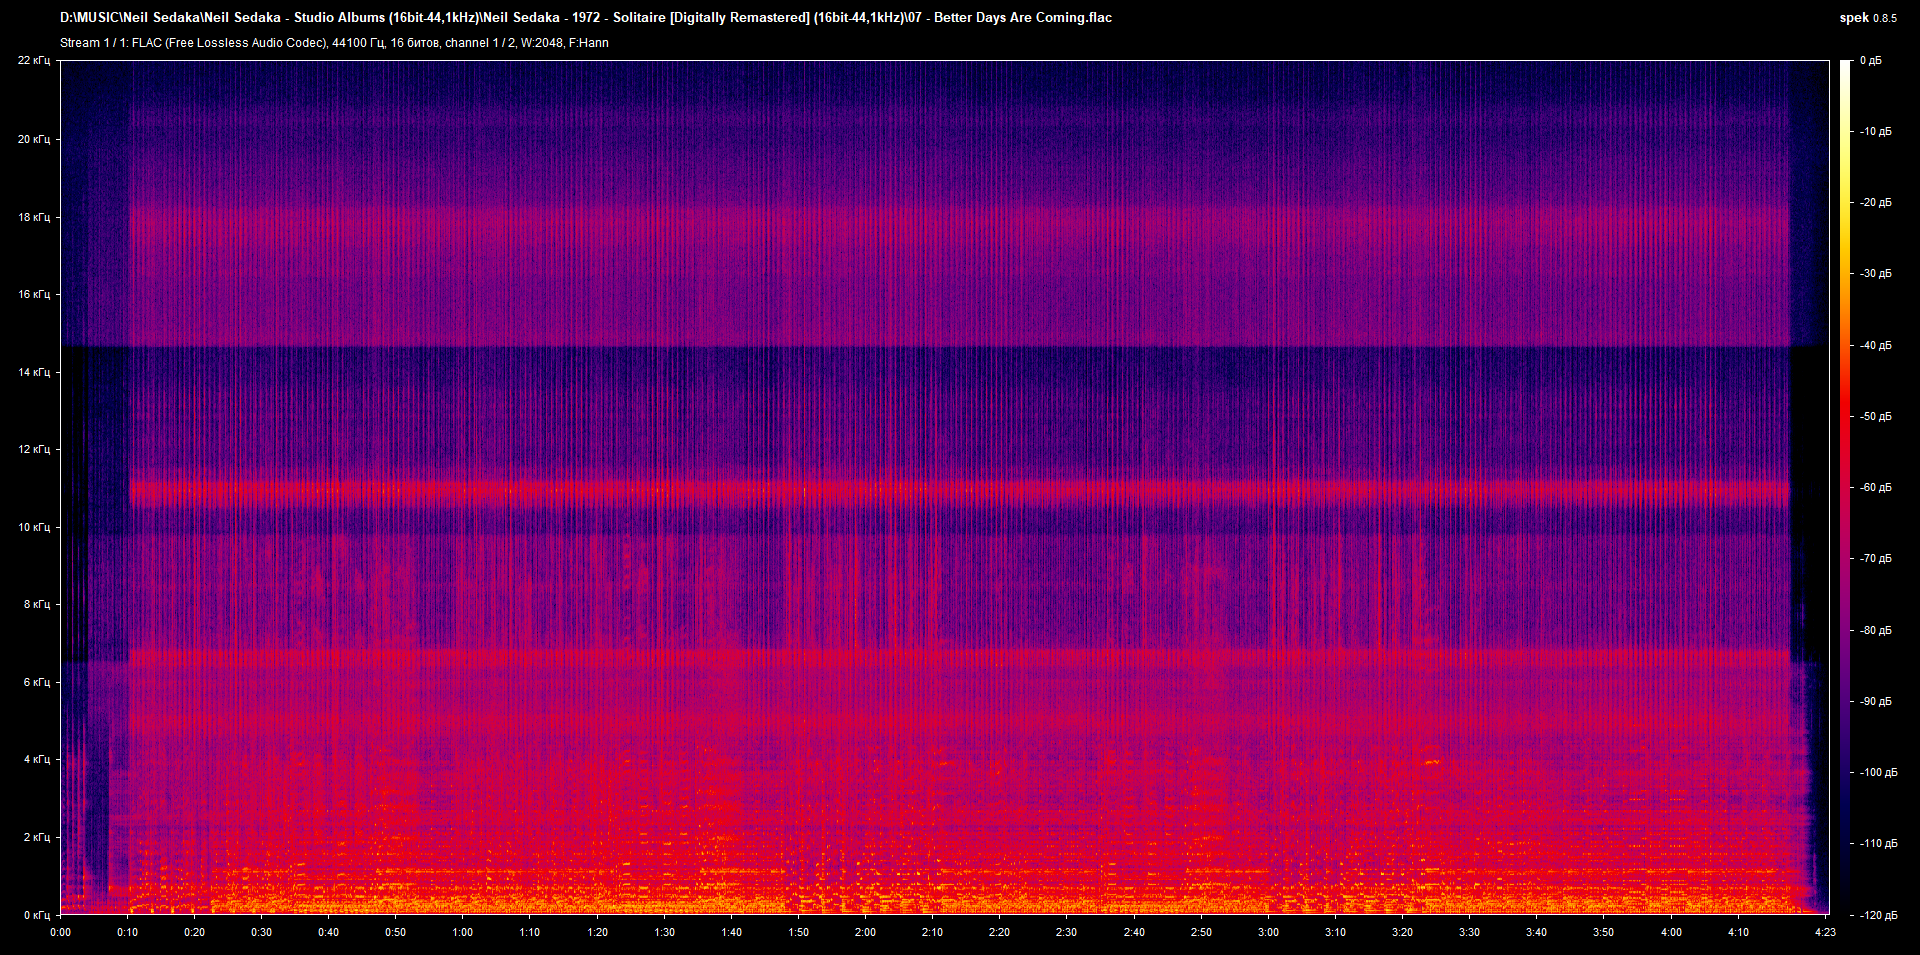Click the '1:30' time axis label

pyautogui.click(x=665, y=932)
